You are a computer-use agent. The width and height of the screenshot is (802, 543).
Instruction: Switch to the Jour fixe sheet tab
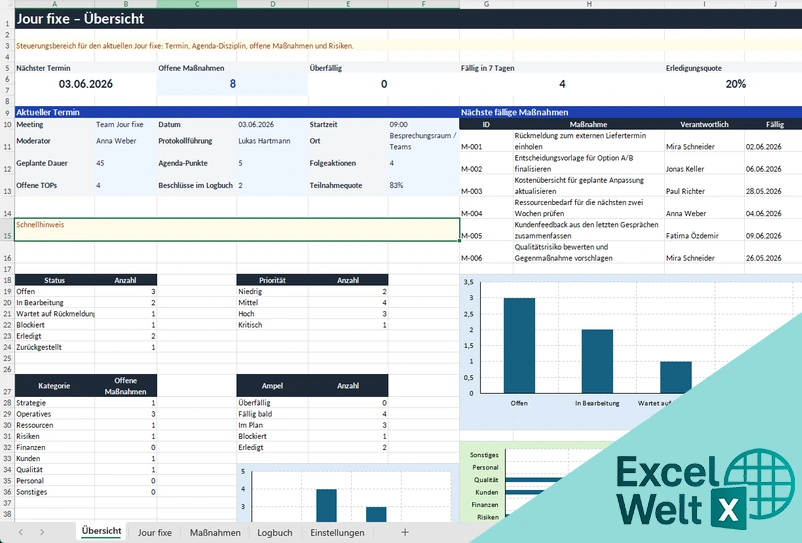point(154,532)
